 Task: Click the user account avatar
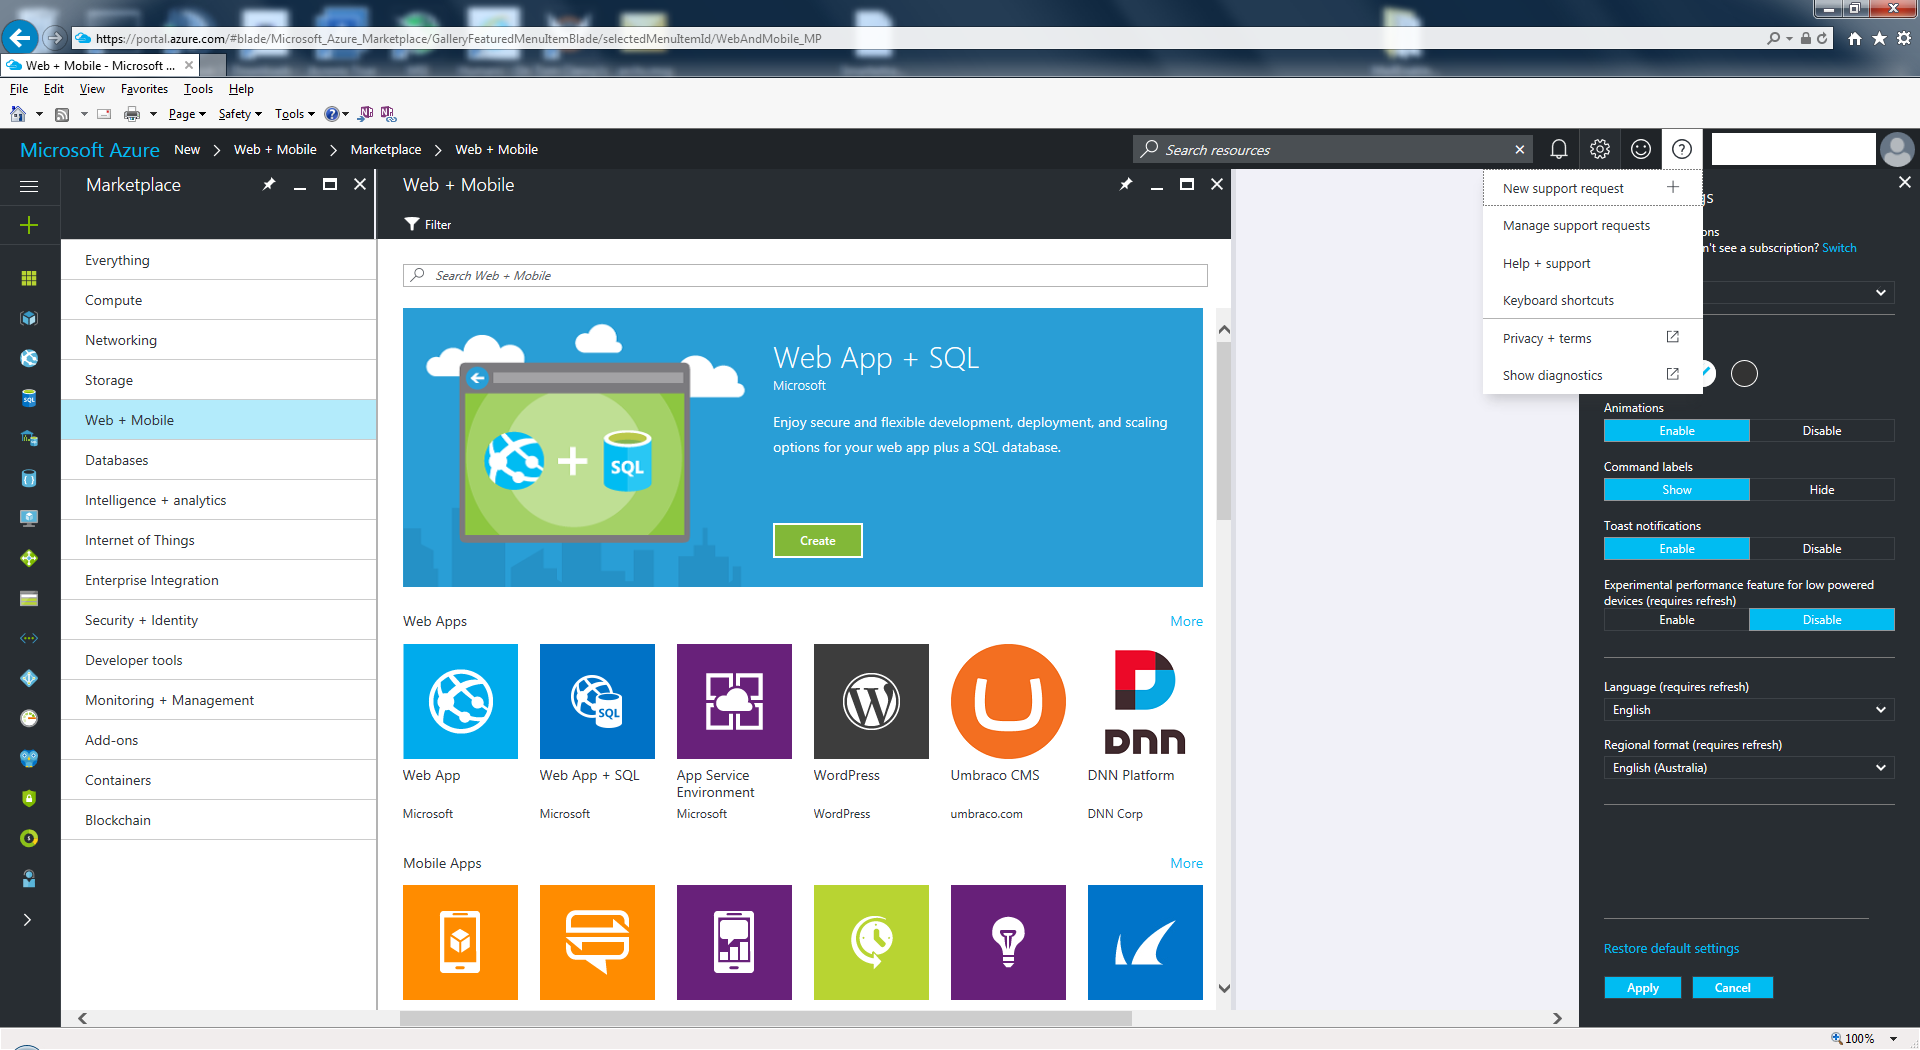tap(1897, 149)
